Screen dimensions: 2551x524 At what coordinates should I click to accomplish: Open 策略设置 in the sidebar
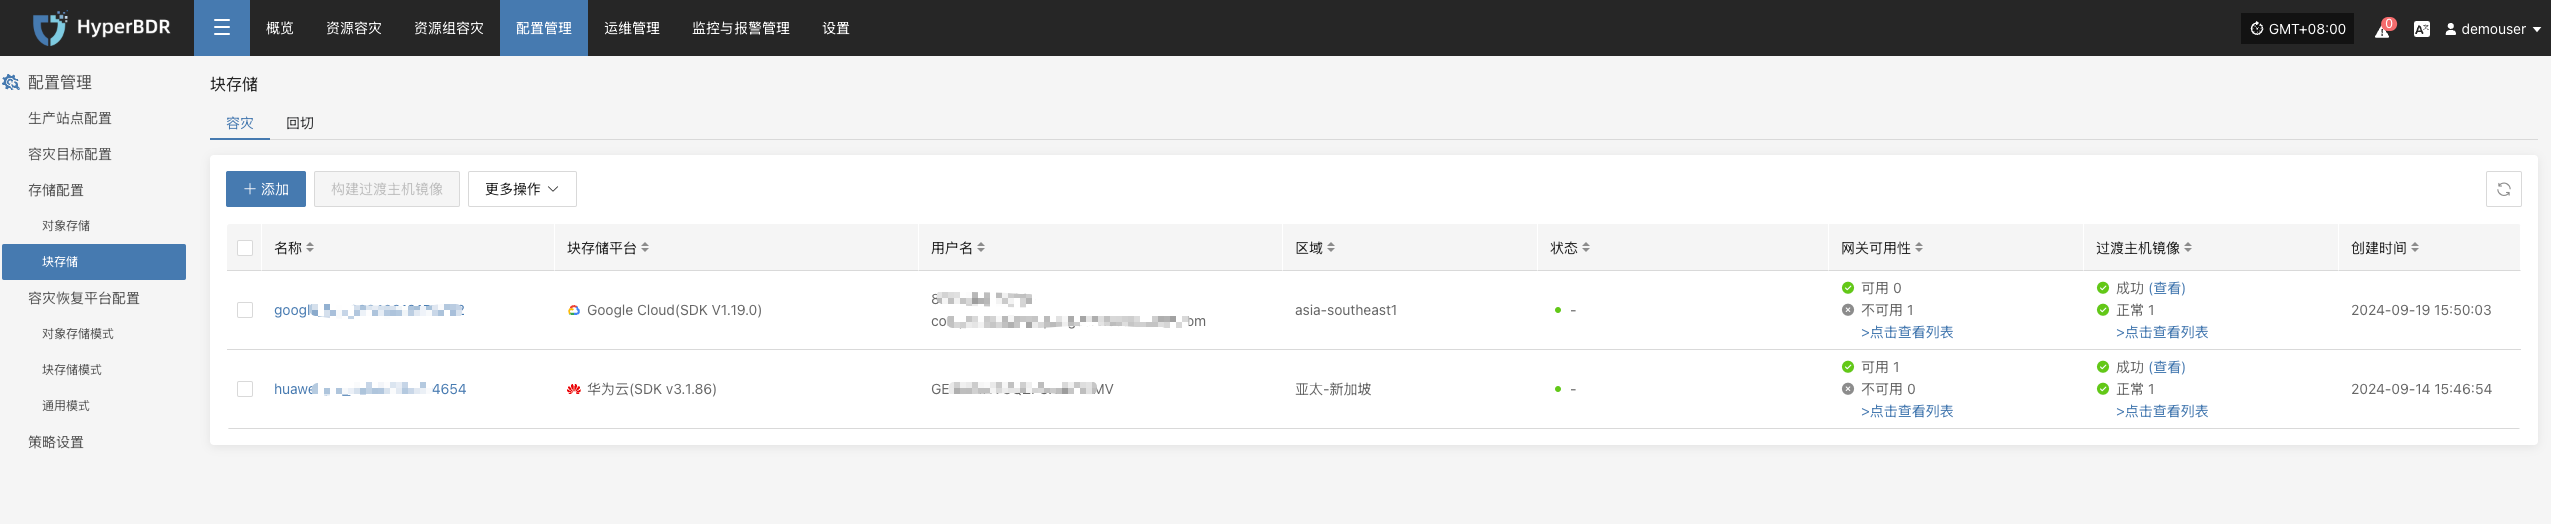[x=56, y=442]
